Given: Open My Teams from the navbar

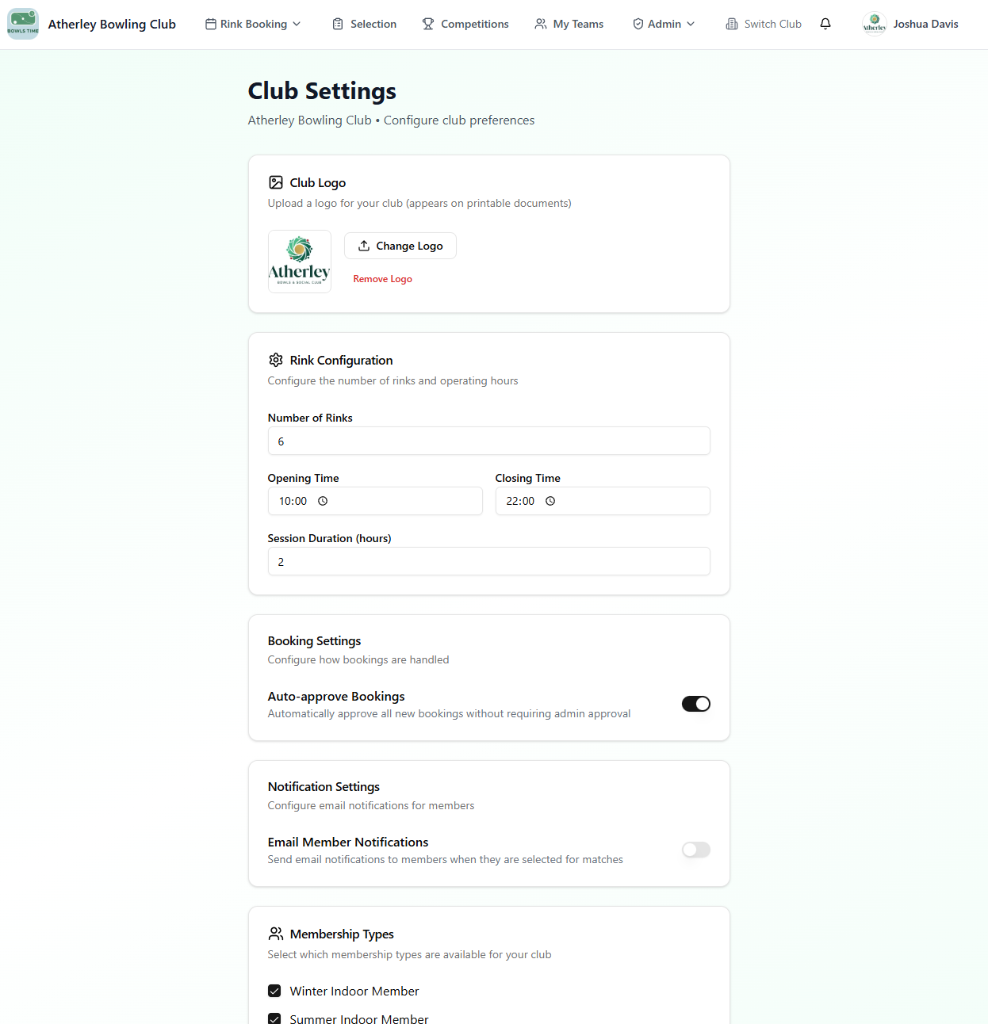Looking at the screenshot, I should [x=569, y=24].
